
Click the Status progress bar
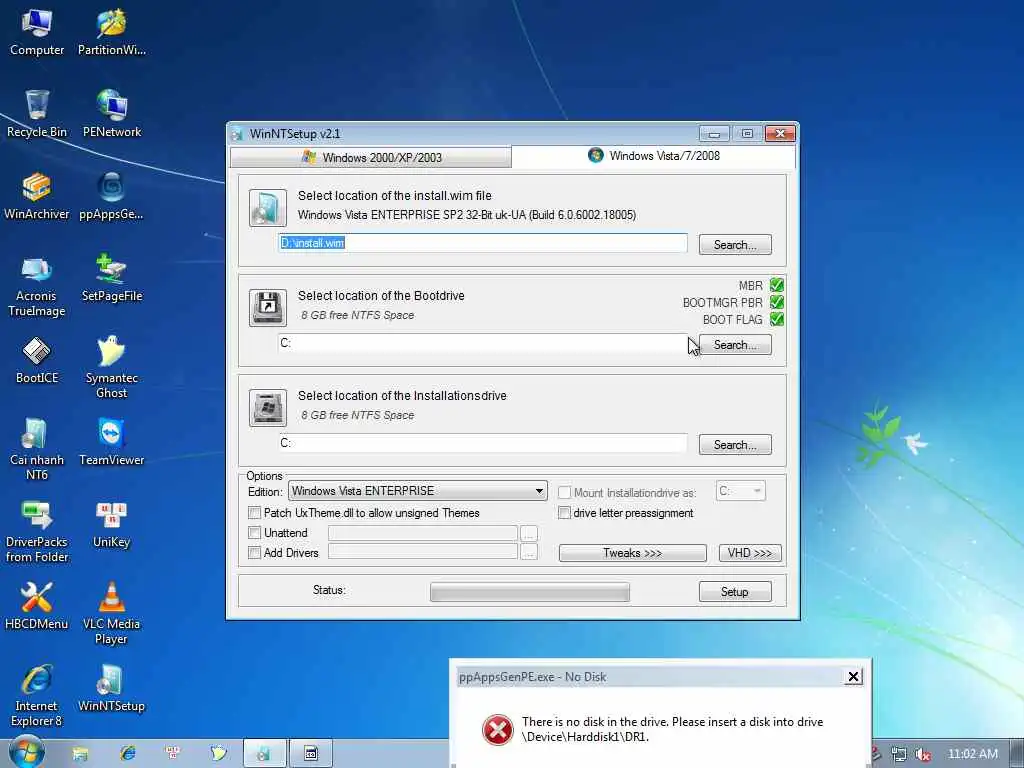[530, 592]
